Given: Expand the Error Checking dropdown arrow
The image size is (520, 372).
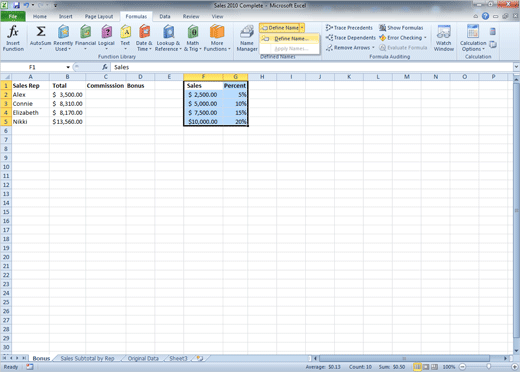Looking at the screenshot, I should point(425,38).
